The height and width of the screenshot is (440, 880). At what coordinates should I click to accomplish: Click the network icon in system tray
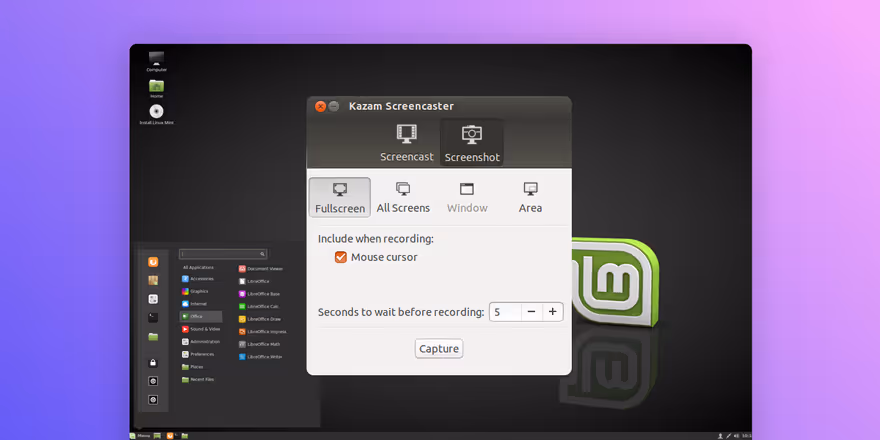click(x=728, y=436)
